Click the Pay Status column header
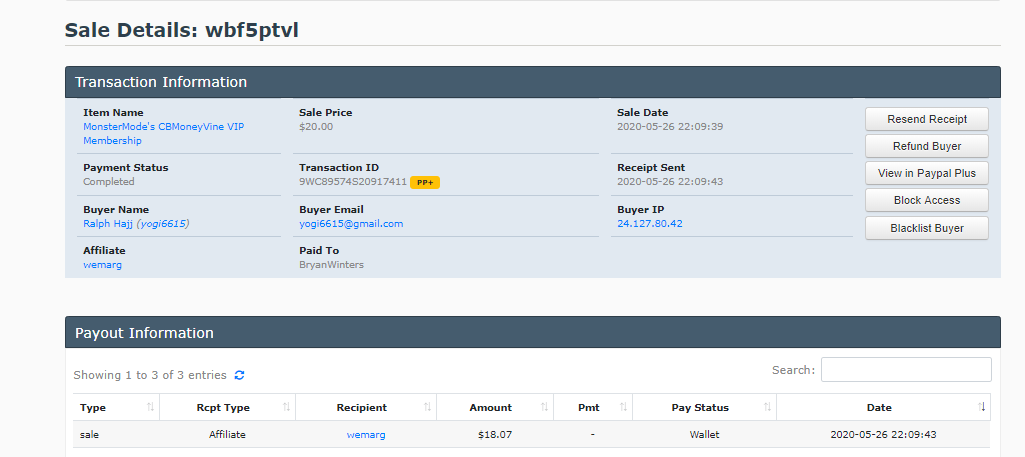The height and width of the screenshot is (457, 1025). click(705, 407)
